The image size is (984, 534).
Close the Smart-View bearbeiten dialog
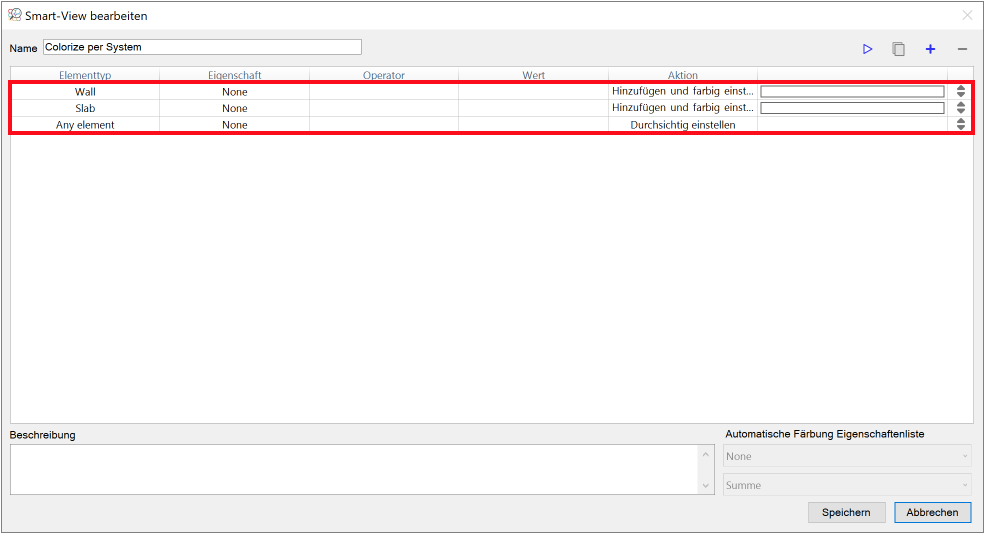pos(967,15)
